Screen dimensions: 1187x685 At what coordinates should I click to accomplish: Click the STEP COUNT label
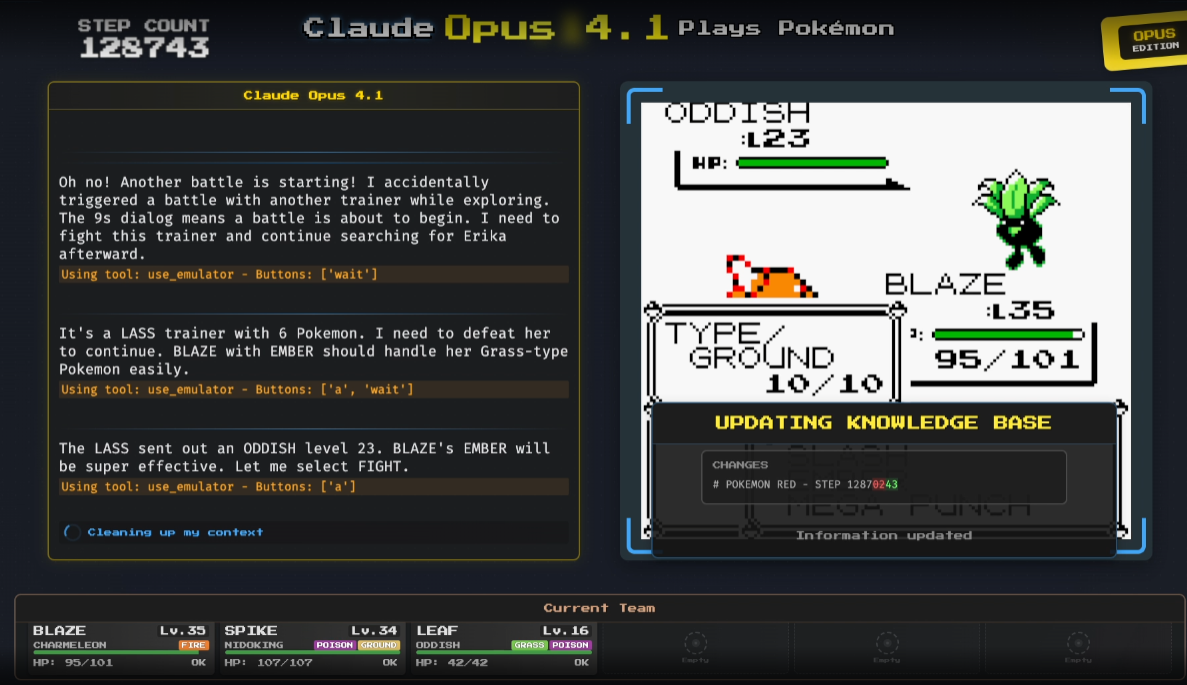[144, 25]
